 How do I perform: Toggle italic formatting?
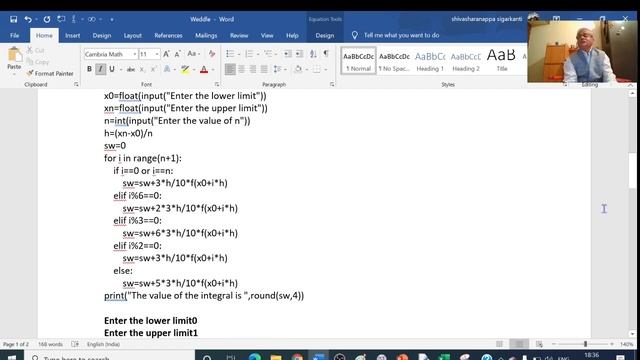[x=100, y=69]
